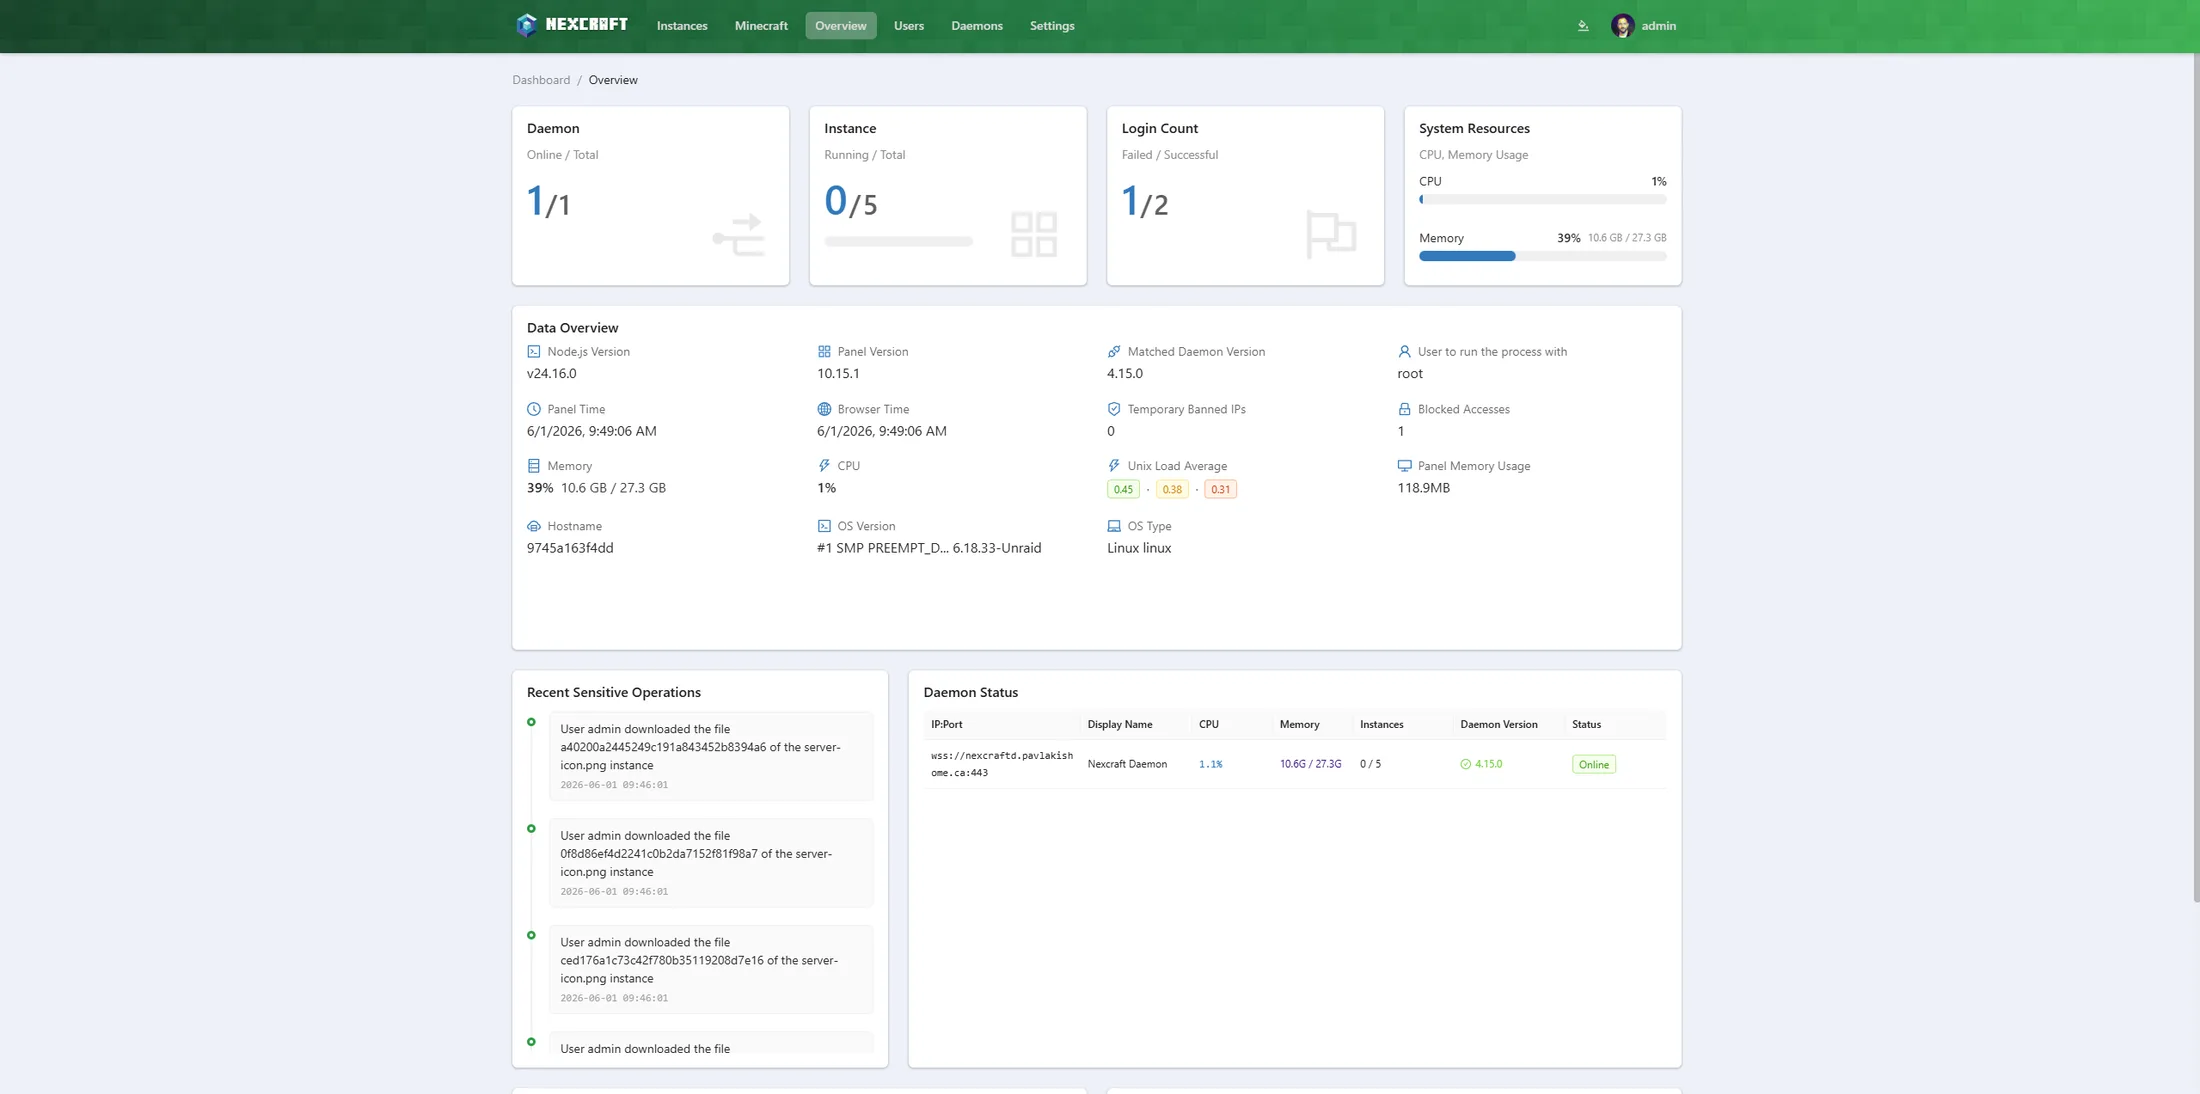Click the Overview breadcrumb item
This screenshot has width=2200, height=1094.
[613, 80]
